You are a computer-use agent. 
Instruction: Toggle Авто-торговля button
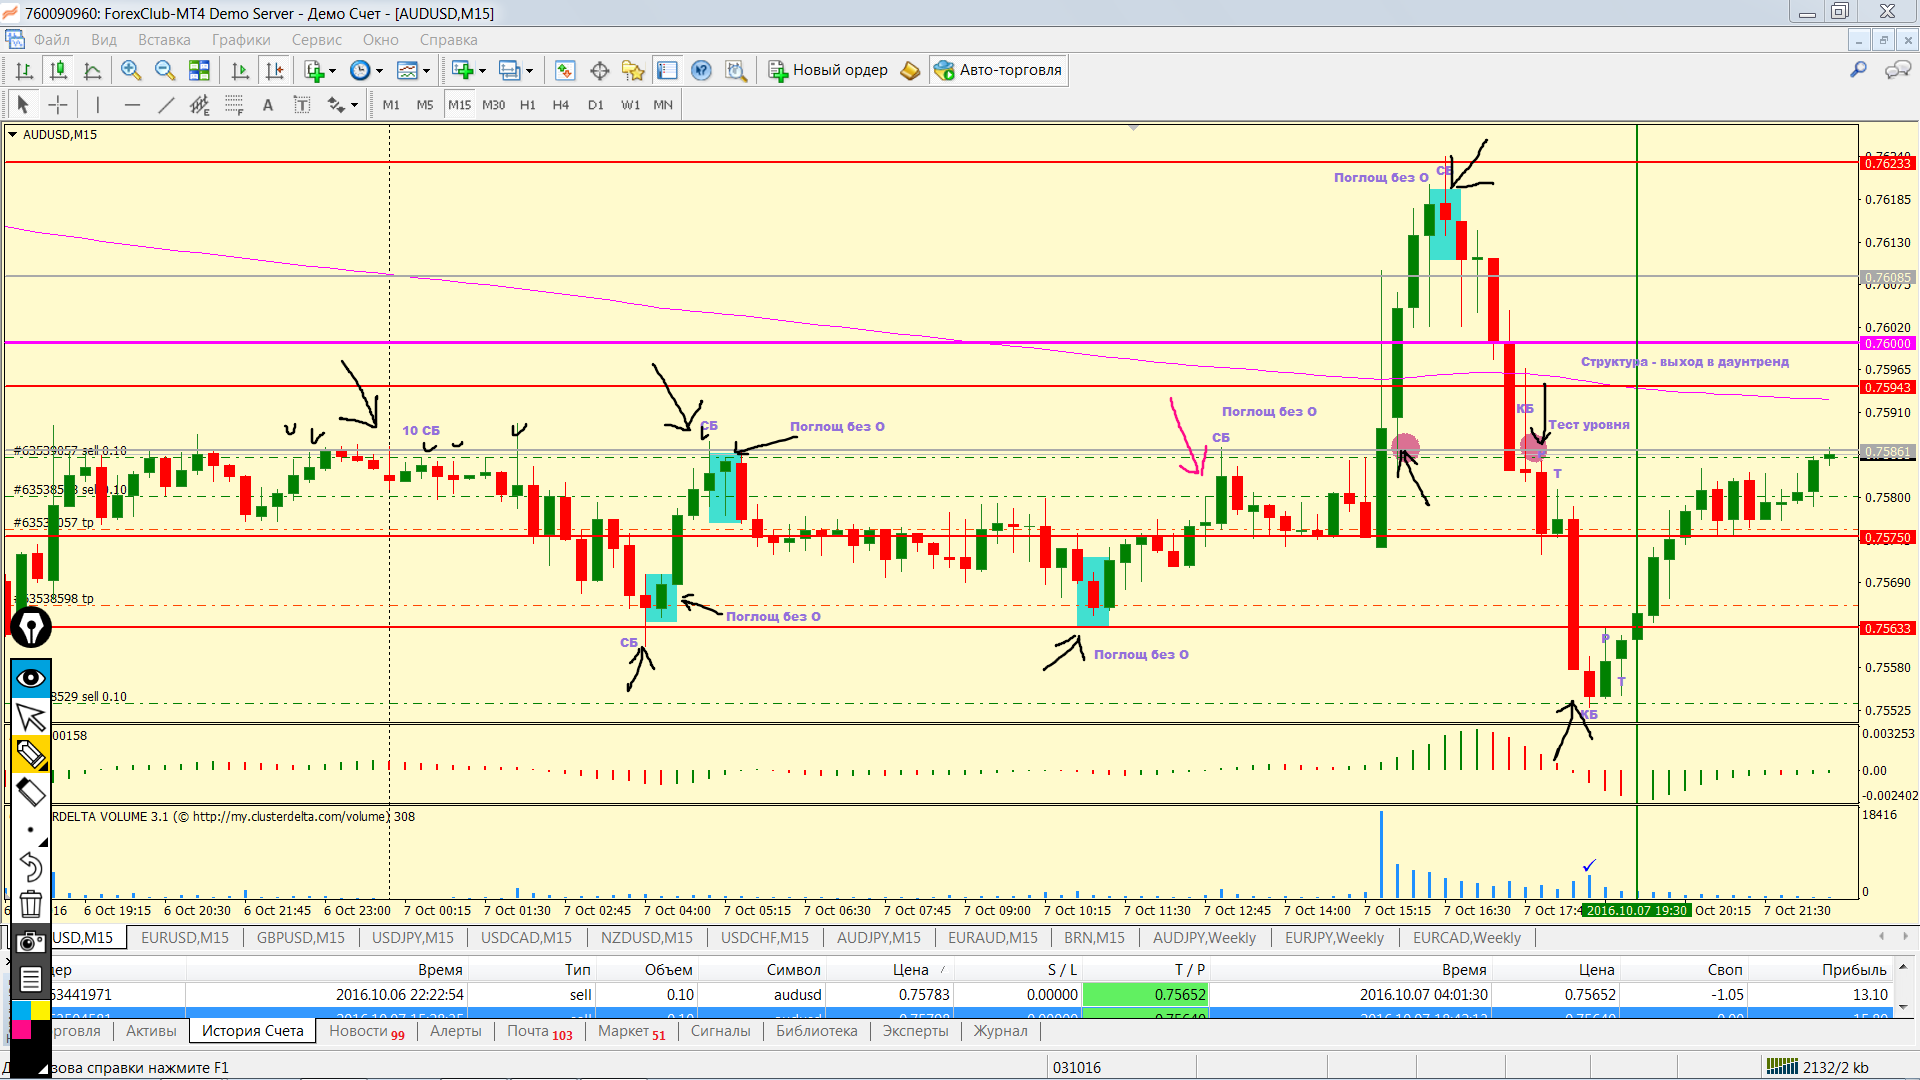tap(998, 70)
